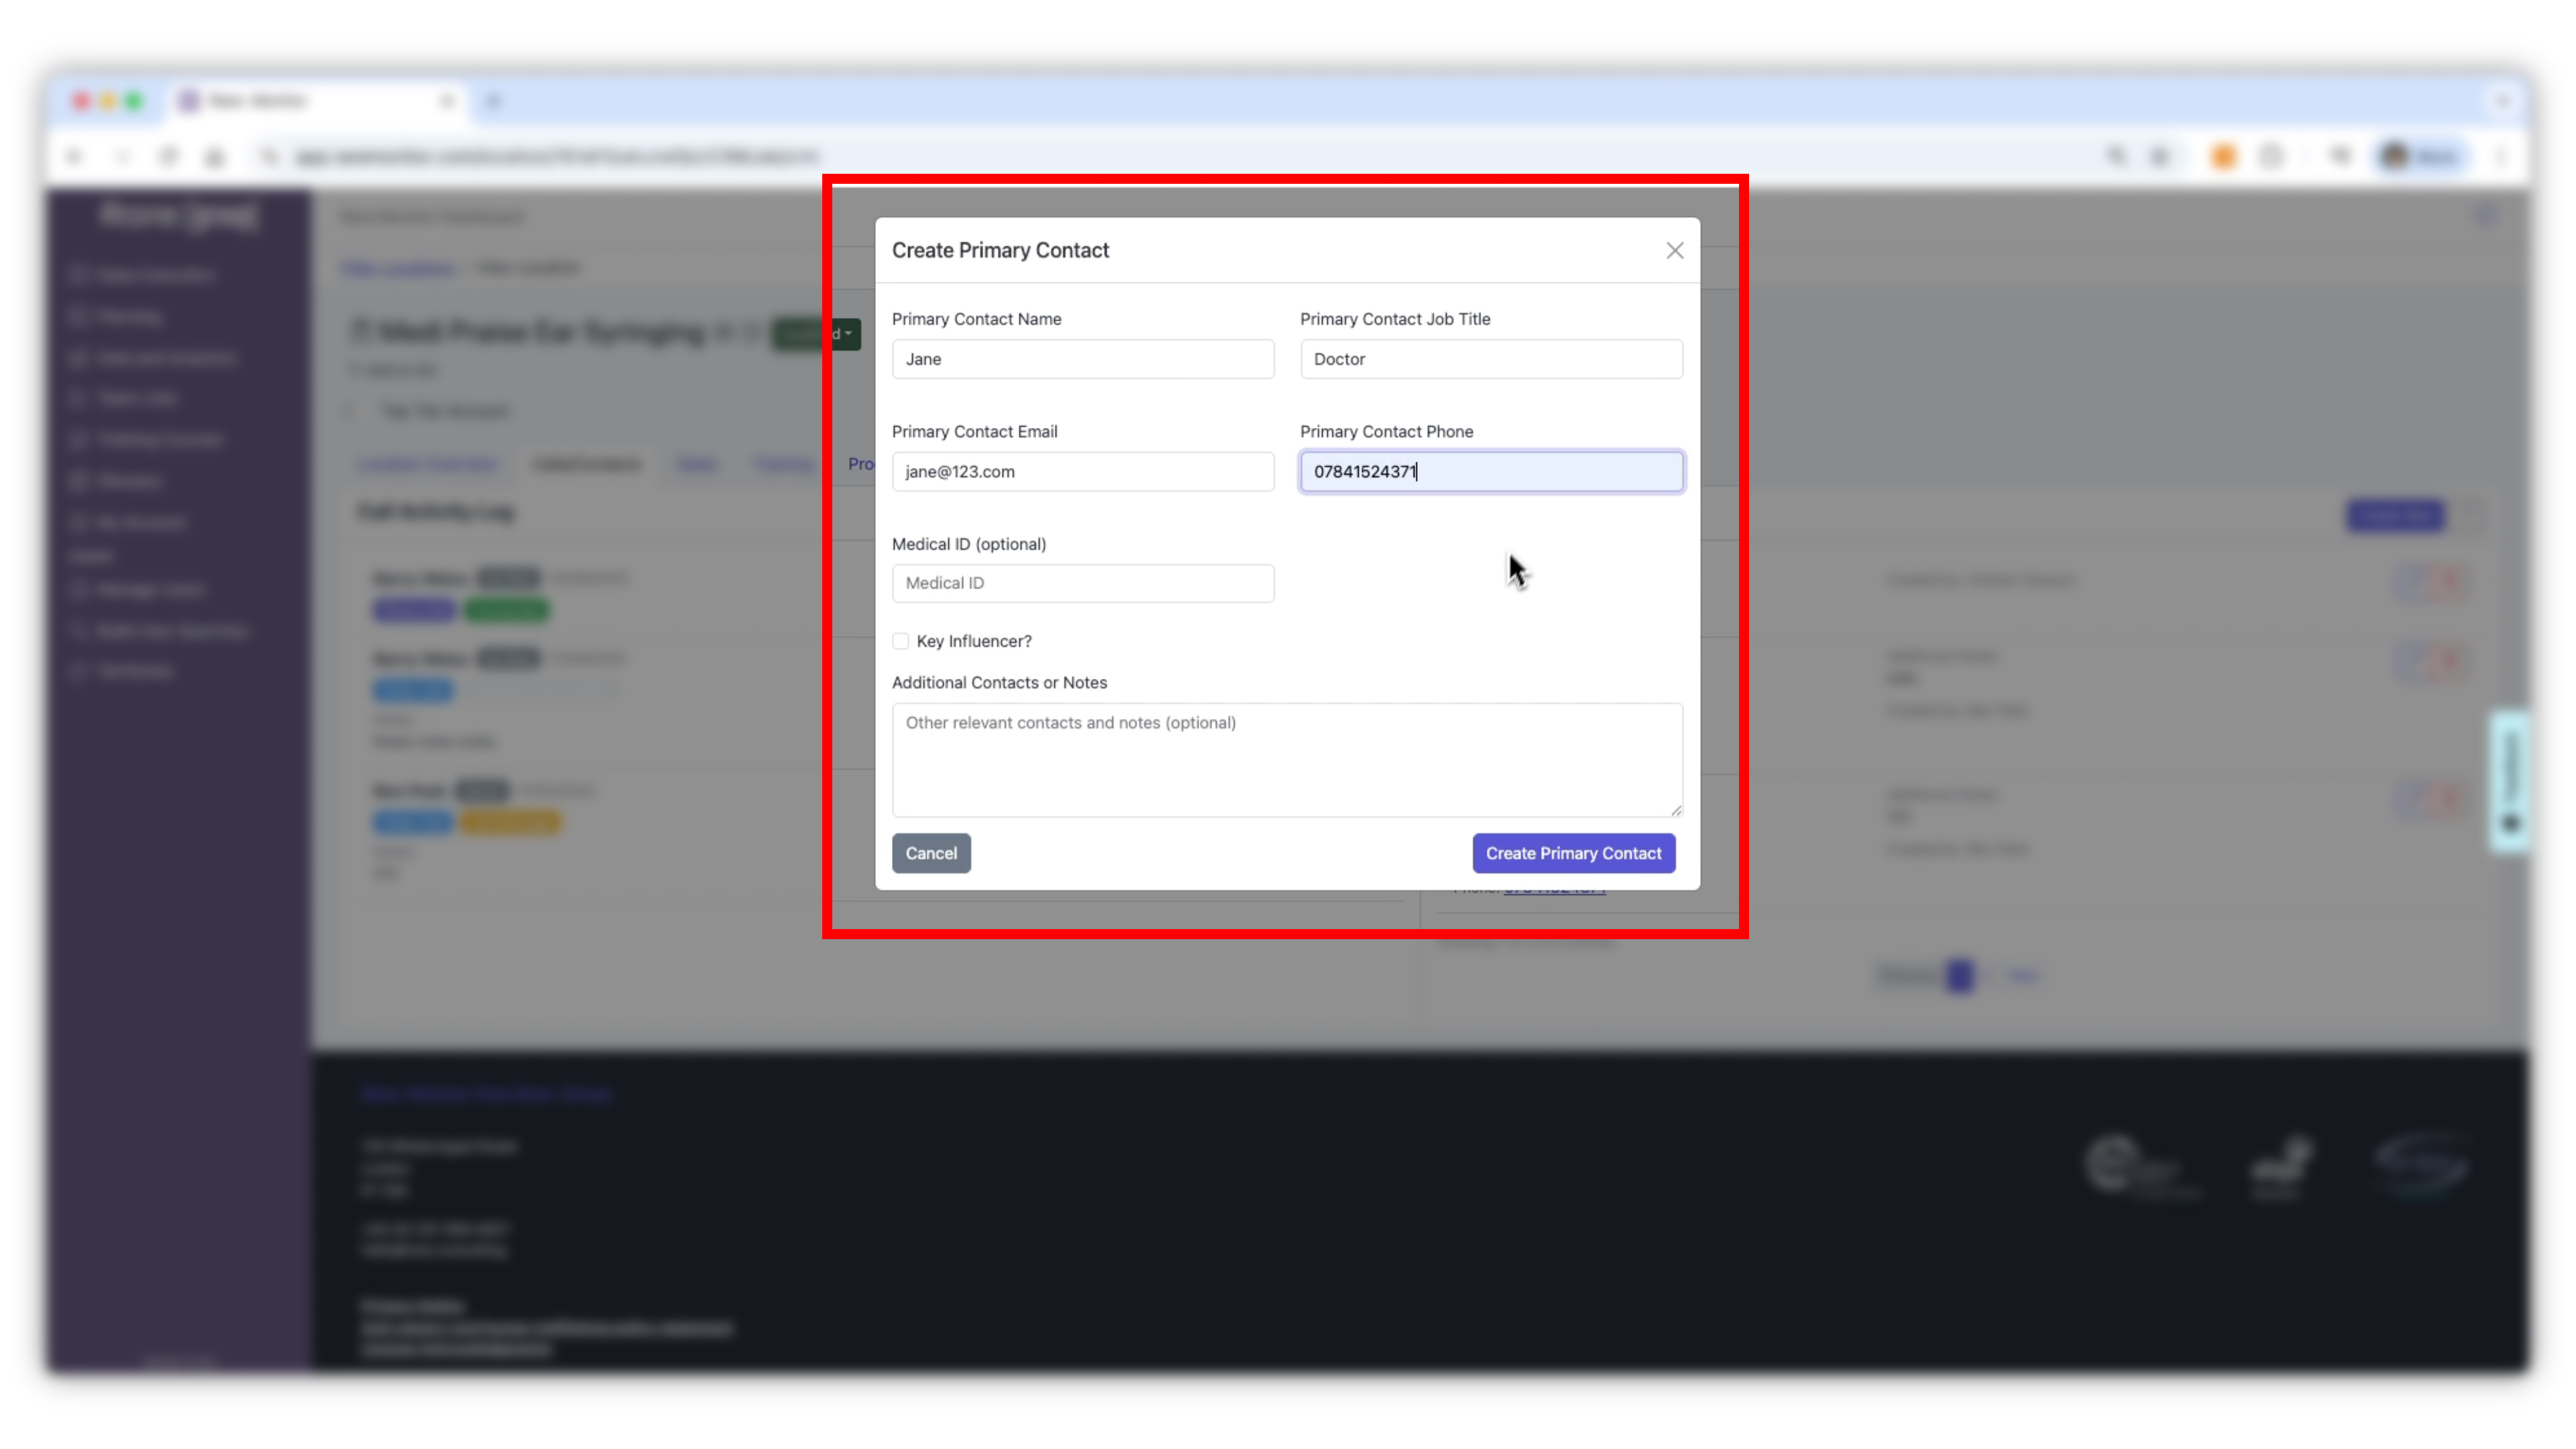Viewport: 2576px width, 1449px height.
Task: Click the Create Primary Contact button
Action: pyautogui.click(x=1573, y=853)
